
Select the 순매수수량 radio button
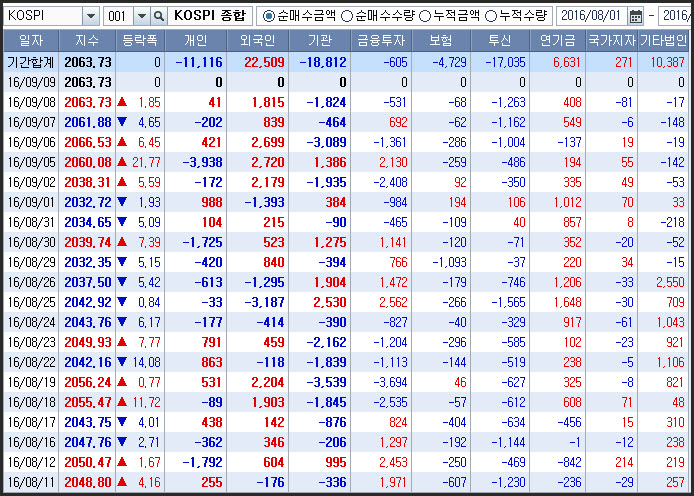(x=347, y=16)
